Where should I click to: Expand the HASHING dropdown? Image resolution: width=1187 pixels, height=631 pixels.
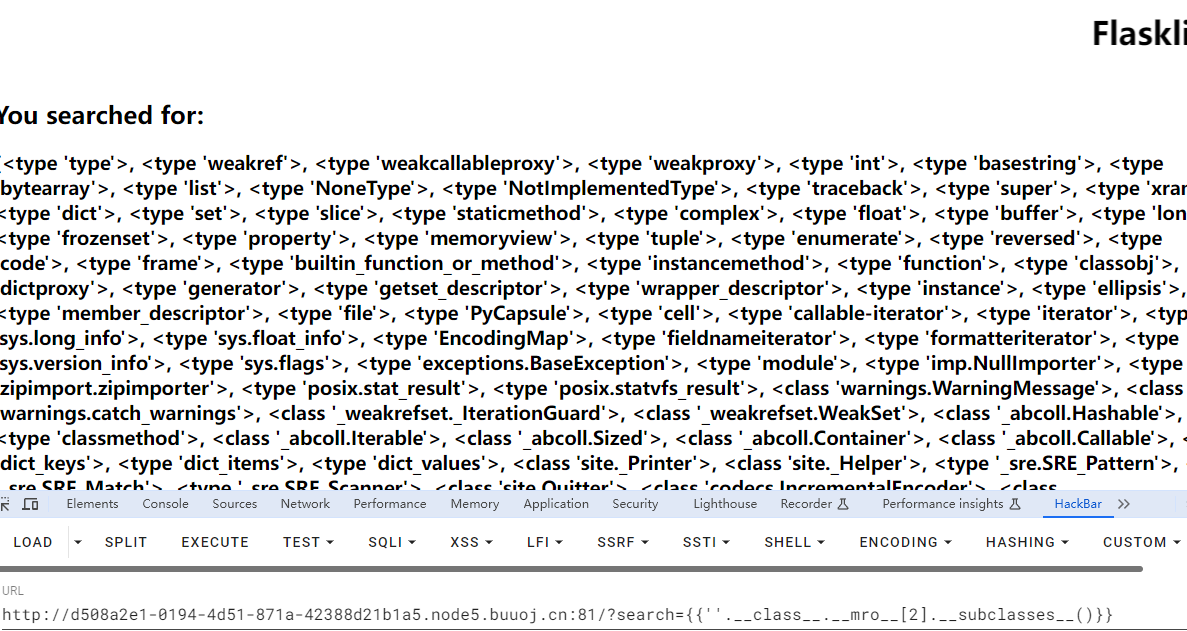click(x=1027, y=542)
